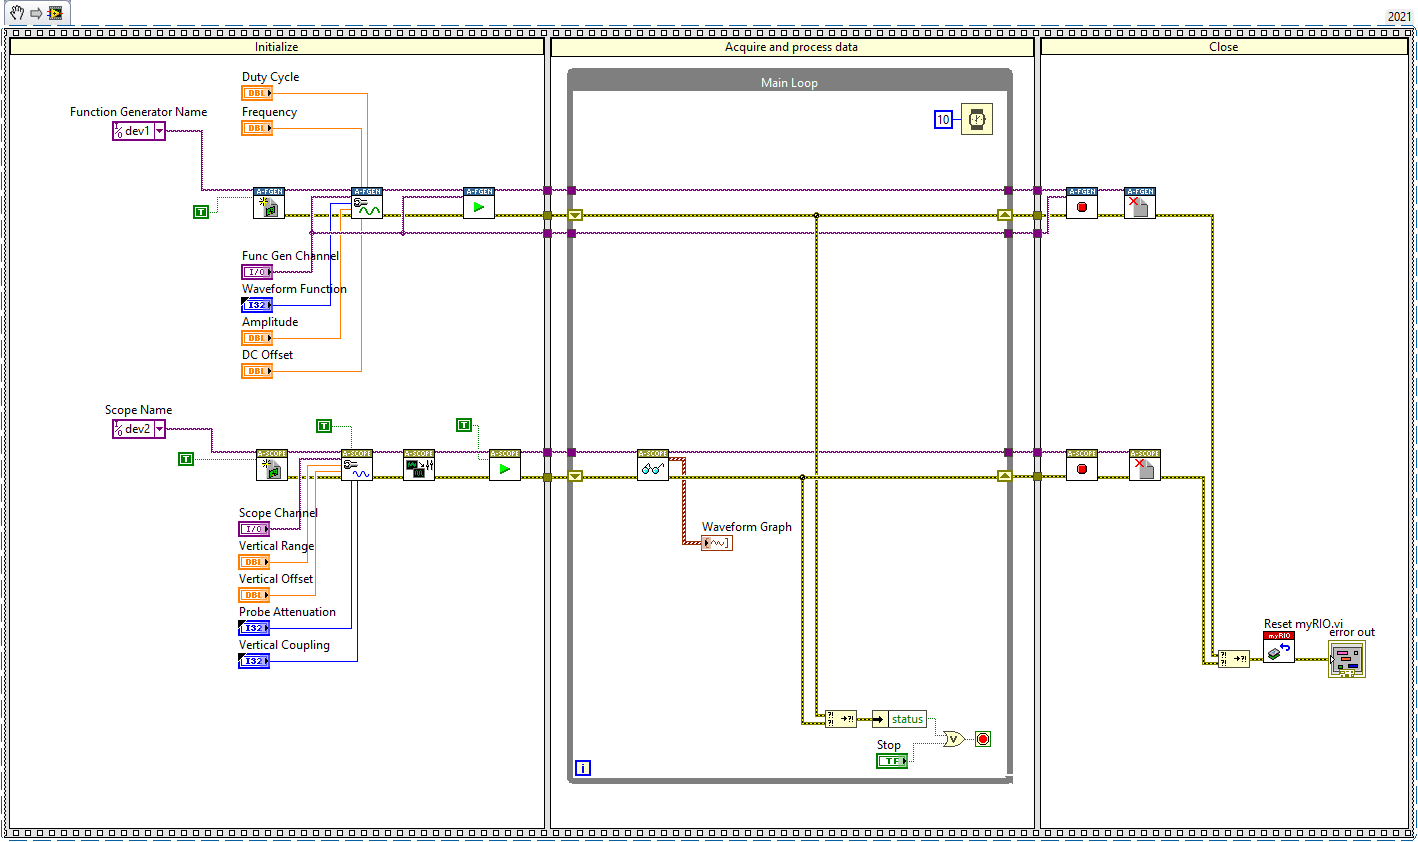Screen dimensions: 1418x842
Task: Select the Wait (ms) timer node
Action: [x=977, y=119]
